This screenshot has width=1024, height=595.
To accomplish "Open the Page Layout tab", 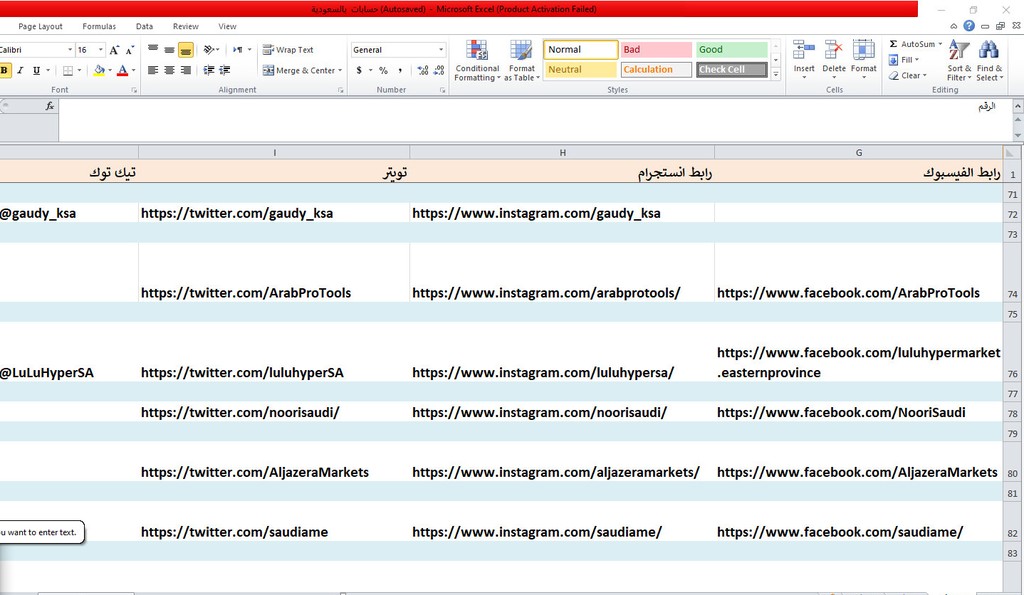I will pos(40,26).
